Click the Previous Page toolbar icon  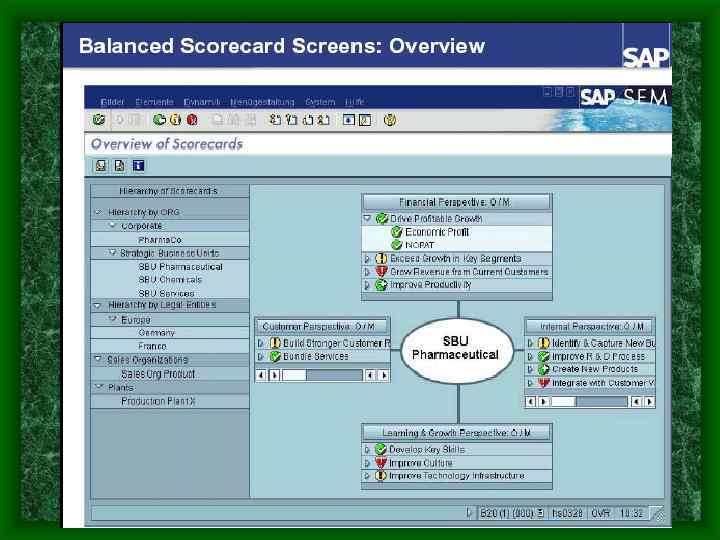pos(291,120)
